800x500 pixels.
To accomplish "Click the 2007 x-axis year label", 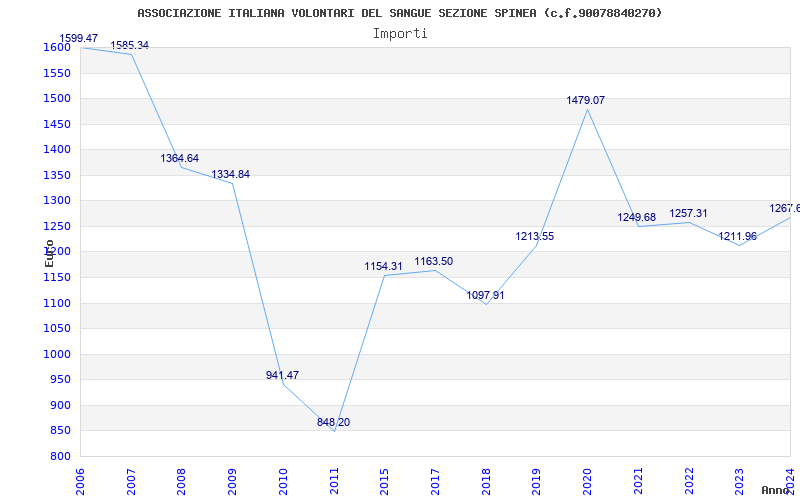I will click(x=131, y=482).
